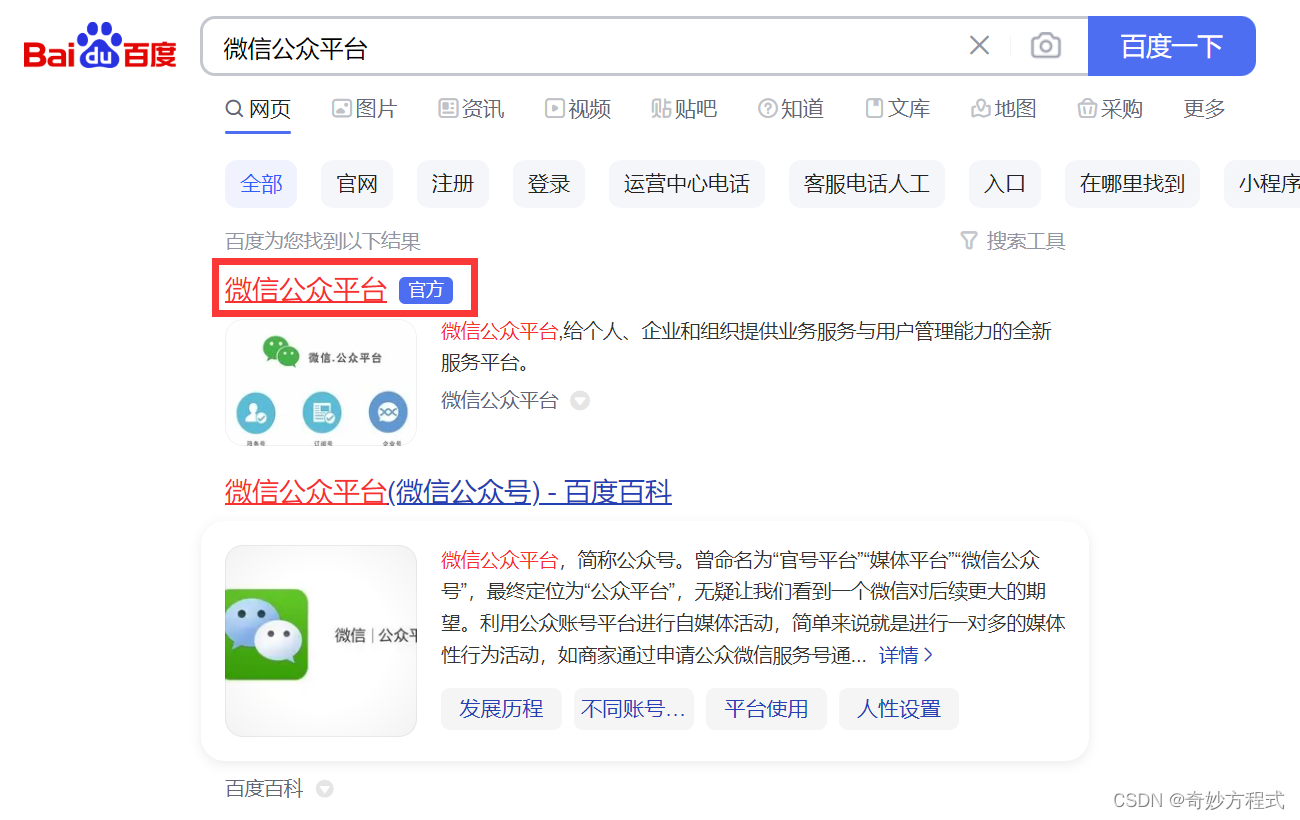Open the 文库 tab
The width and height of the screenshot is (1300, 820).
(897, 109)
